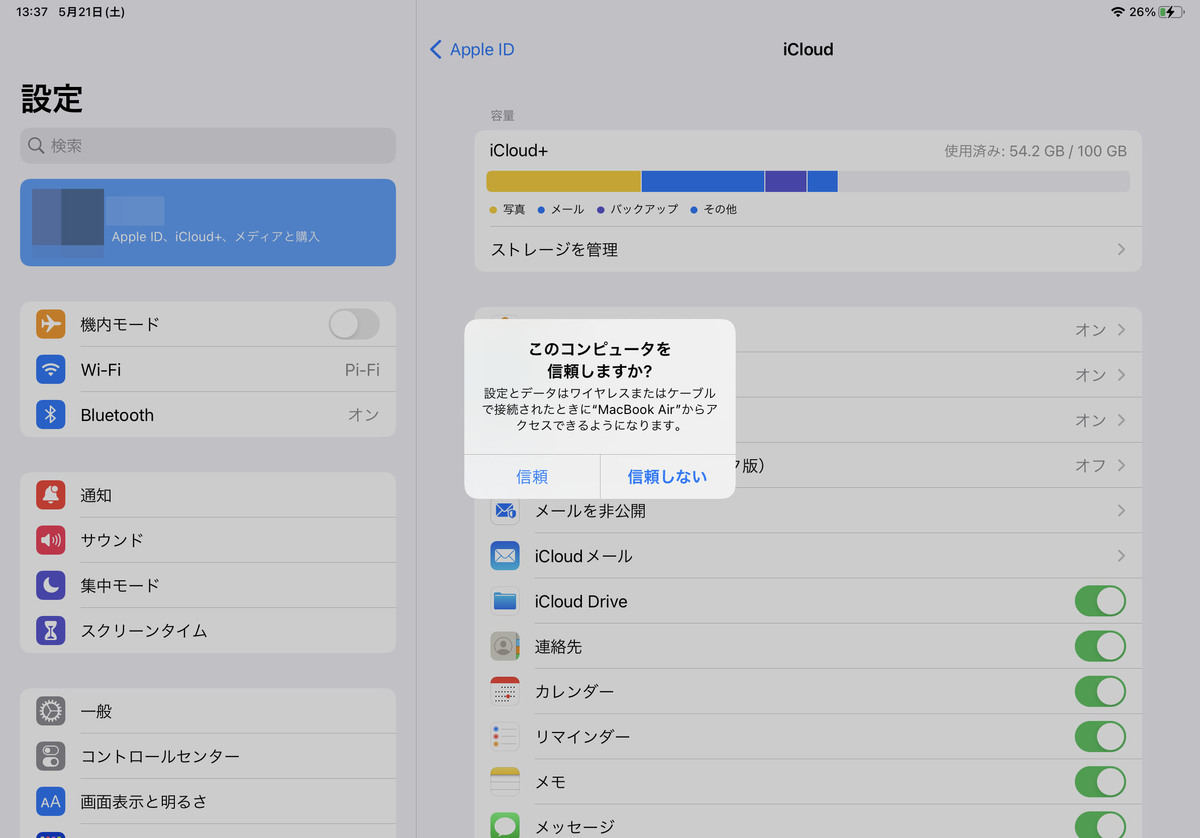Open the Wi-Fi row showing Pi-Fi

click(208, 369)
